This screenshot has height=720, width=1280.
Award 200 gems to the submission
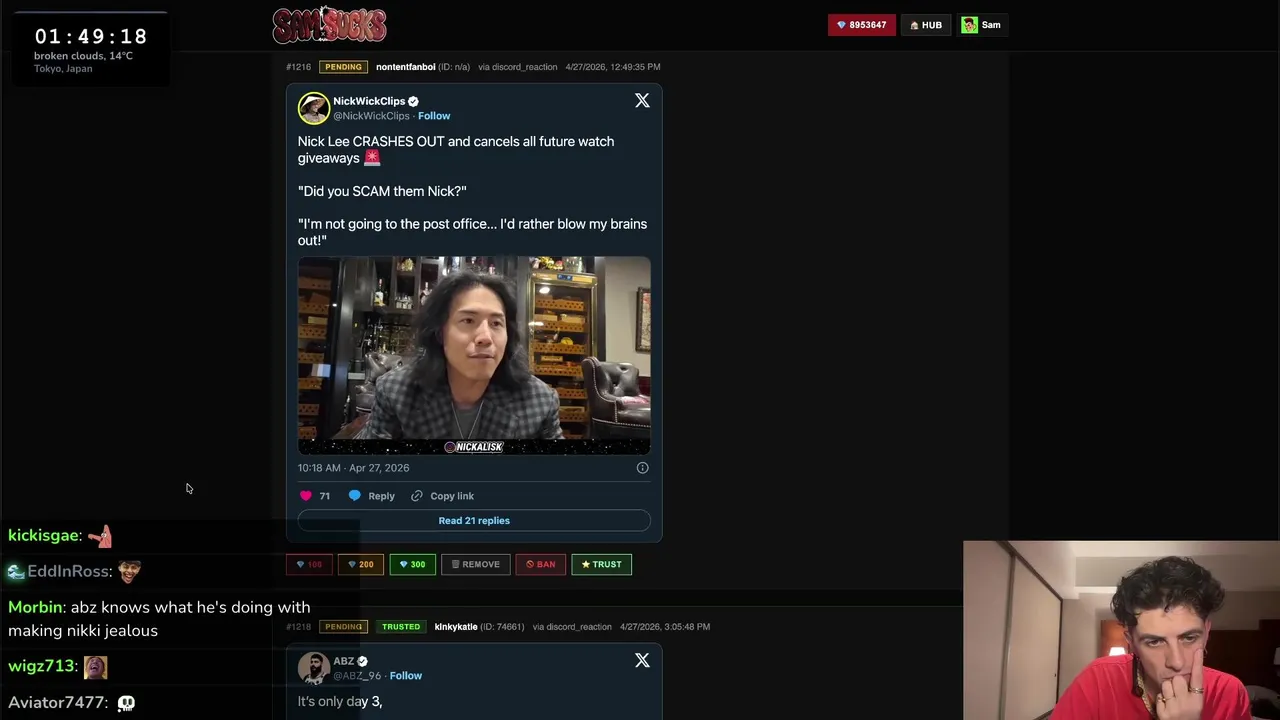point(361,565)
